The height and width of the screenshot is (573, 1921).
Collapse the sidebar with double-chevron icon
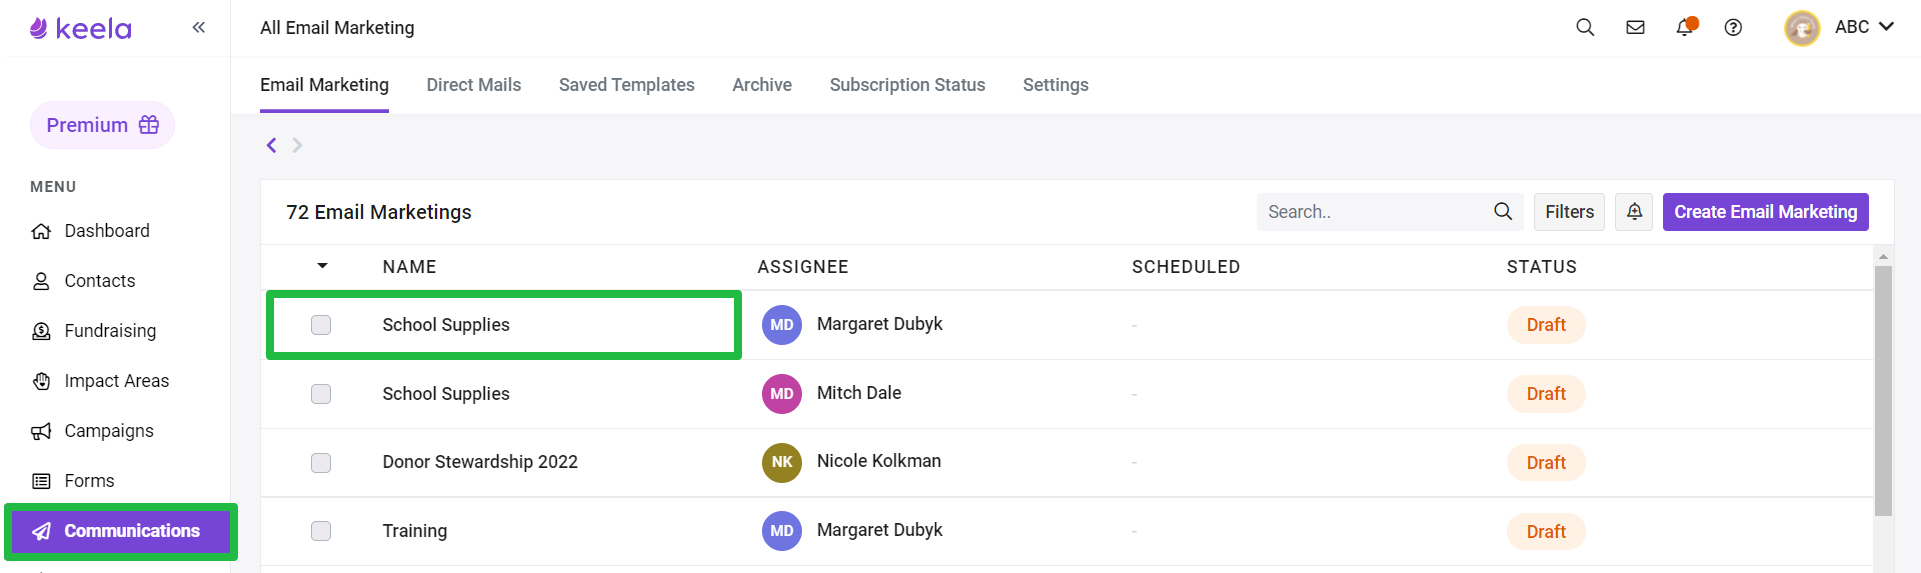click(199, 28)
